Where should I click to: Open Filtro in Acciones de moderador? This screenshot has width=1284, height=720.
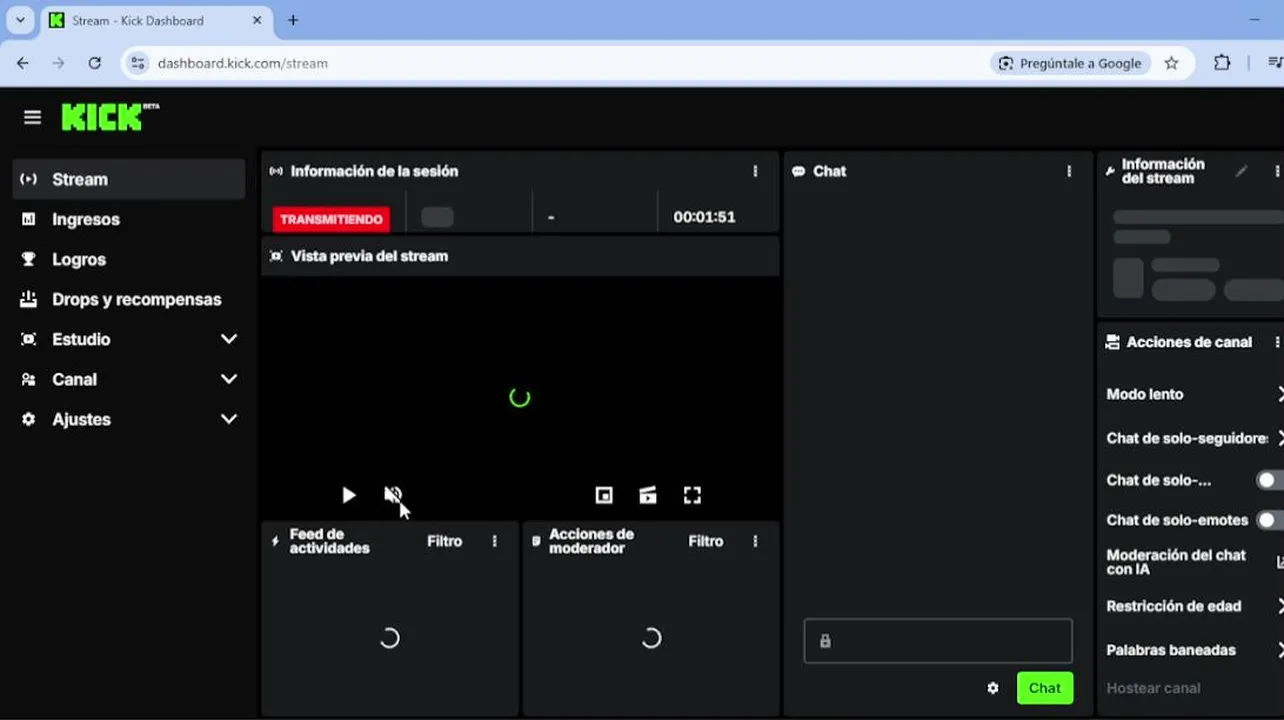coord(705,541)
